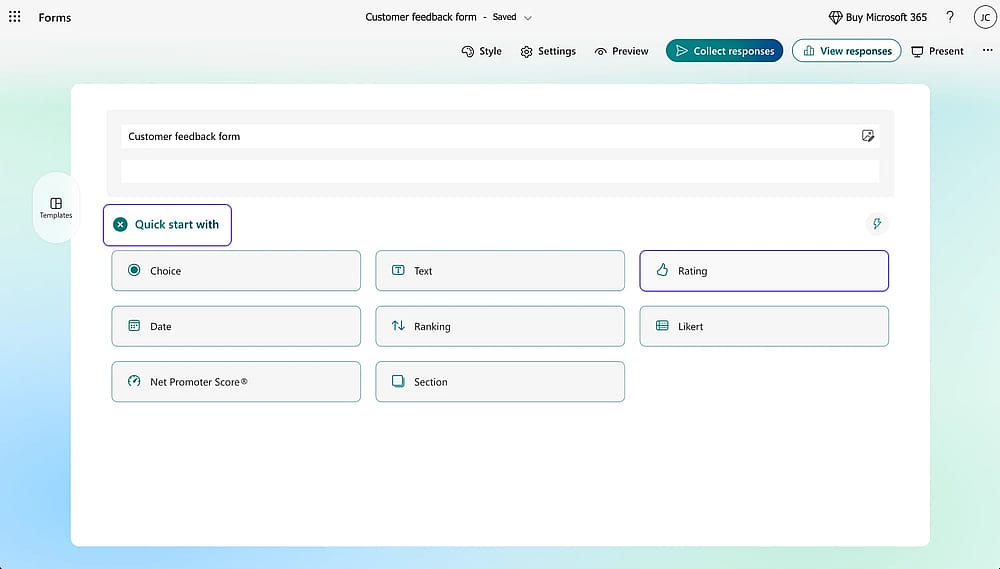1000x569 pixels.
Task: Open the app launcher grid icon
Action: point(15,17)
